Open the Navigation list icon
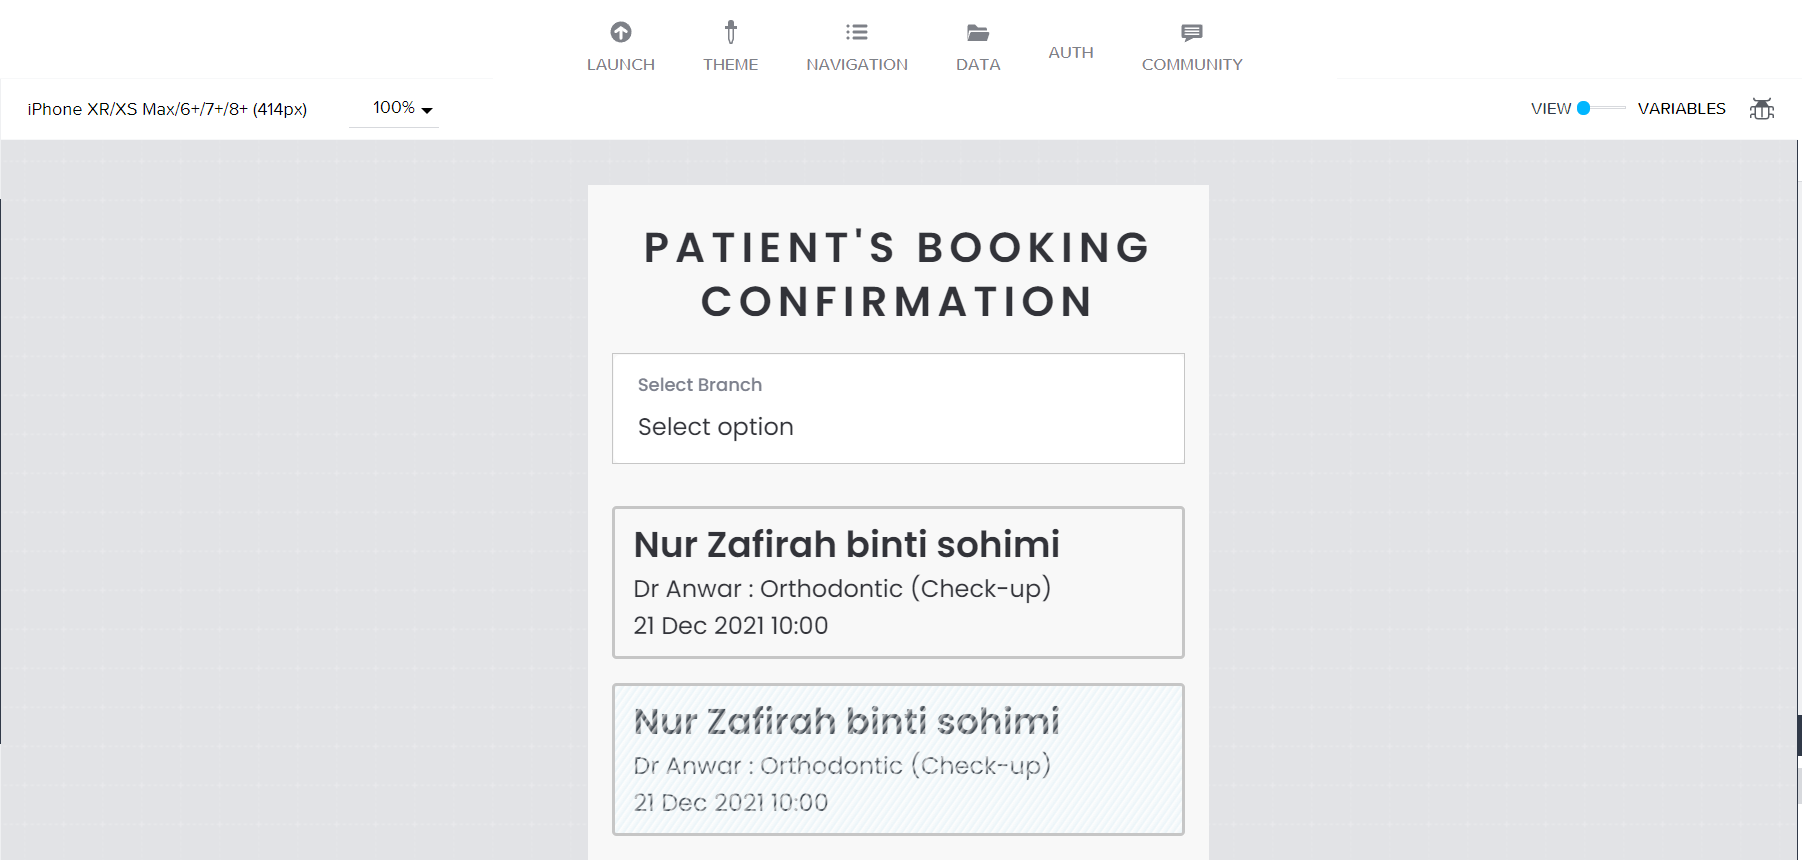 857,33
